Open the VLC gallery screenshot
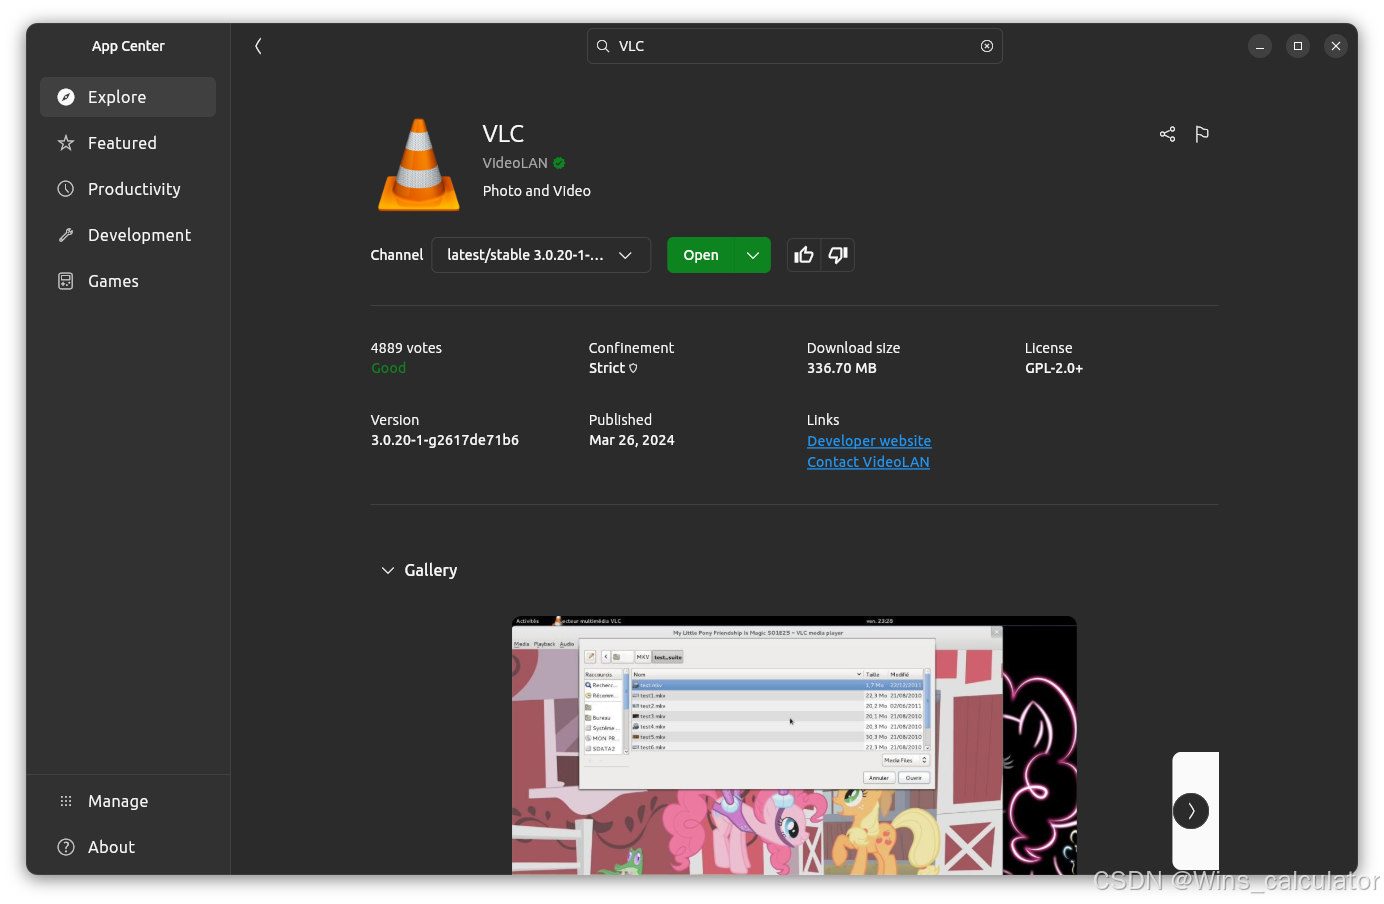This screenshot has height=904, width=1384. coord(794,746)
